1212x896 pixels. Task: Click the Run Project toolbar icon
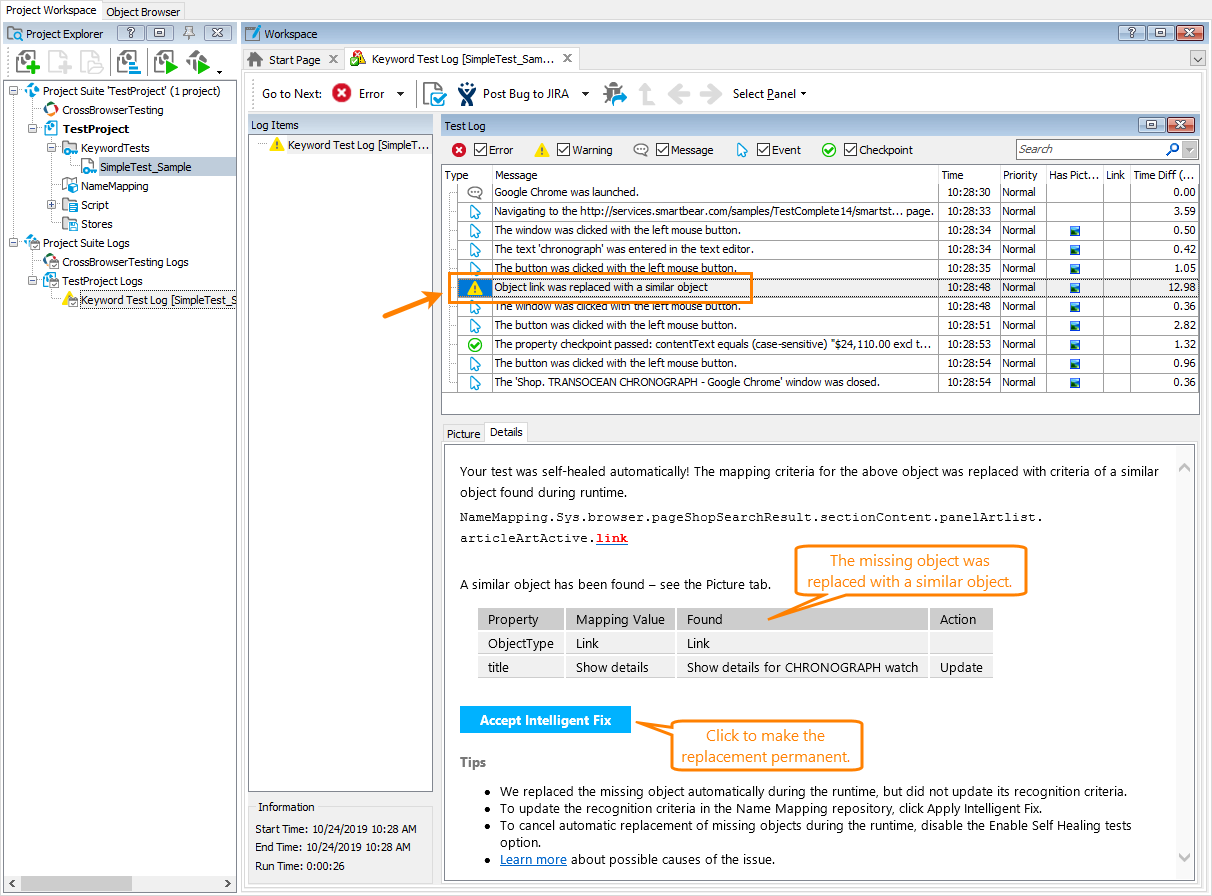(x=165, y=62)
